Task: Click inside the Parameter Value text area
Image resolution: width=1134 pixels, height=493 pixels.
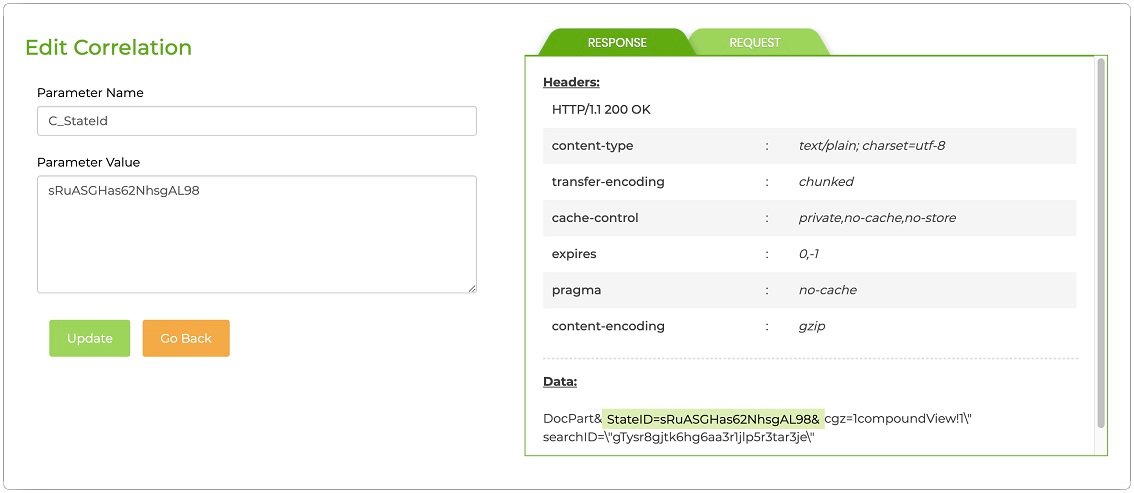Action: [256, 235]
